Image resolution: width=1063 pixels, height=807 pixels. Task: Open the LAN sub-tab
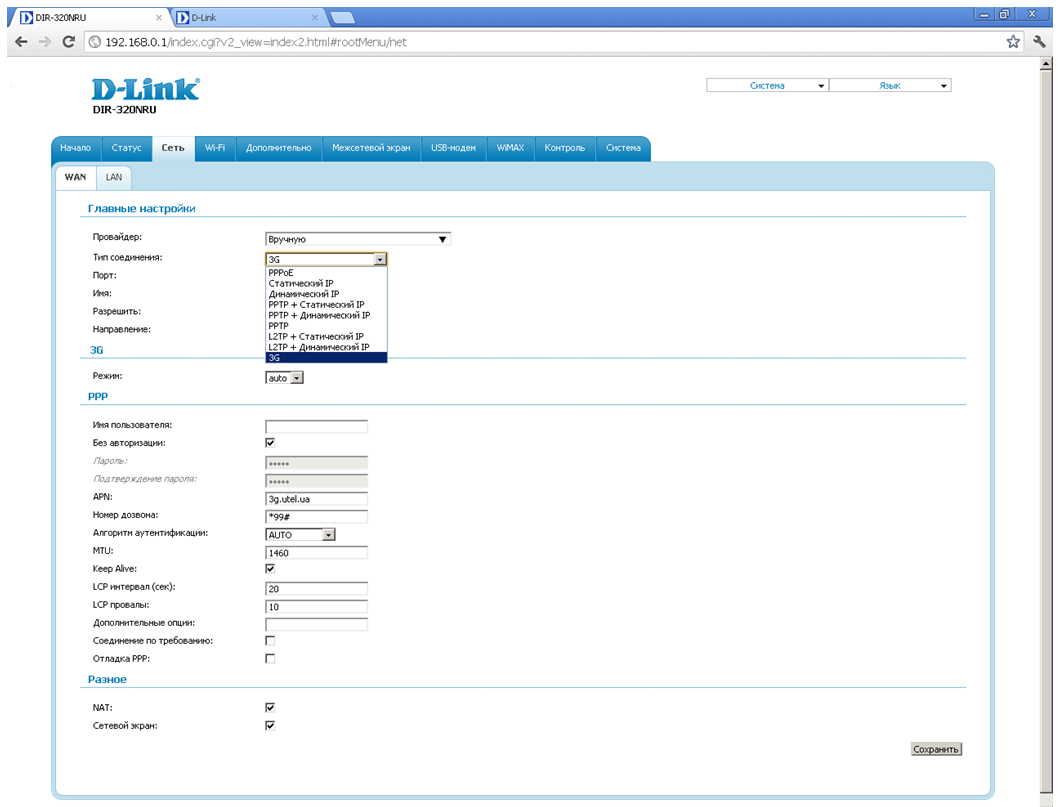(x=114, y=177)
